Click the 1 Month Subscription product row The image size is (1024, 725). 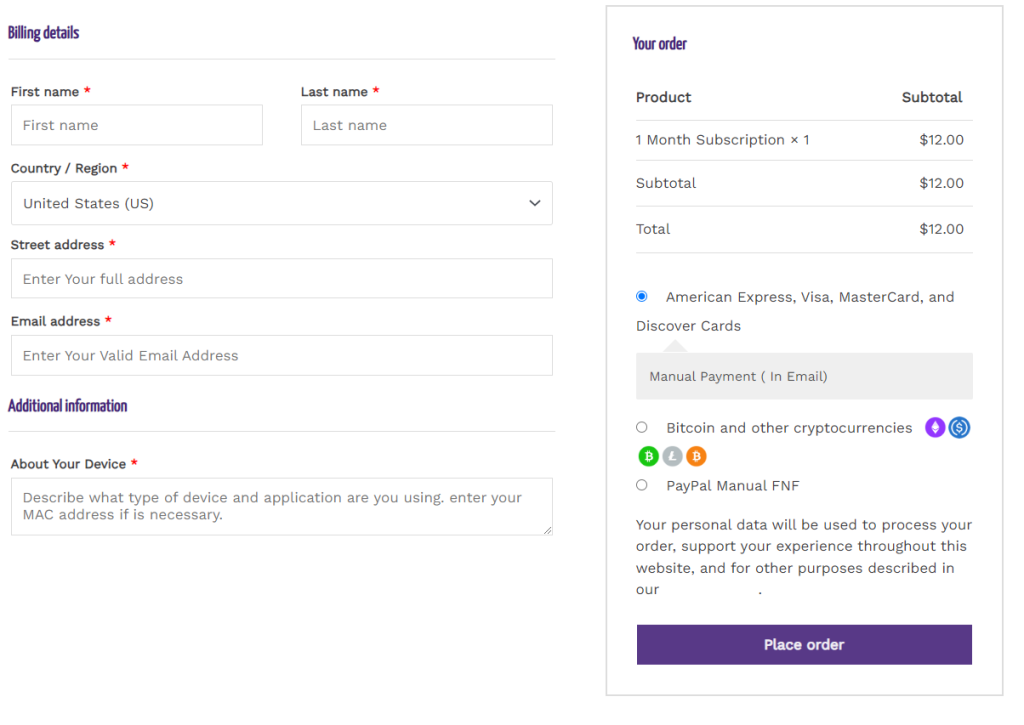click(x=723, y=140)
